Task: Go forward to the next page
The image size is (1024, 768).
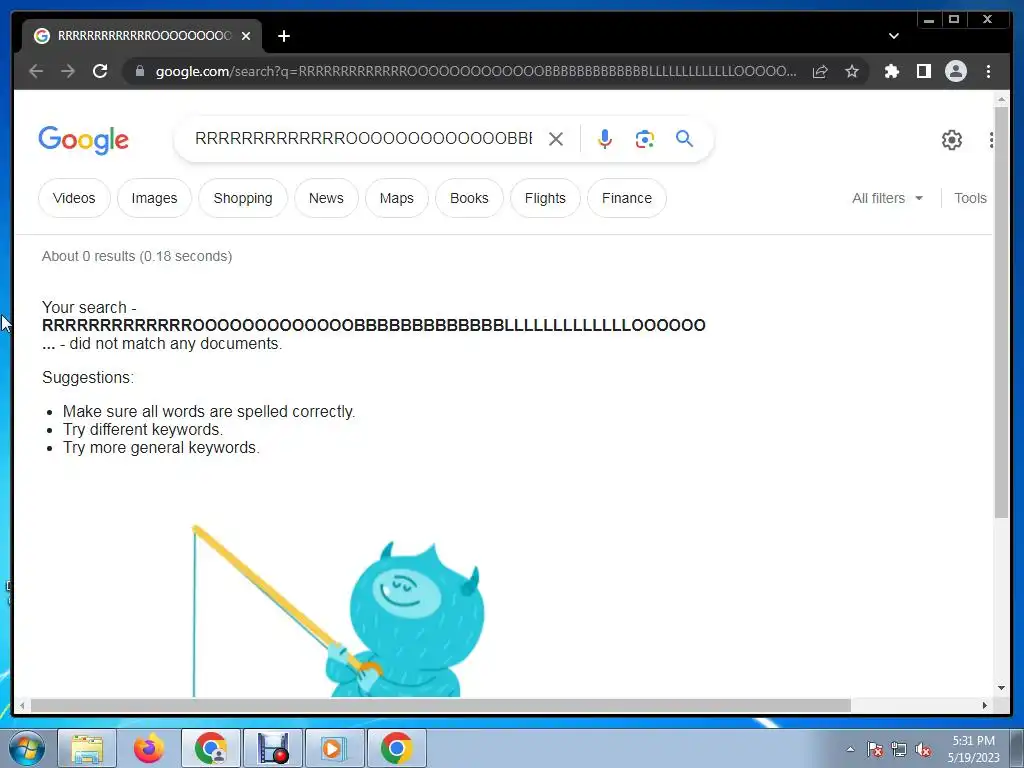Action: tap(68, 71)
